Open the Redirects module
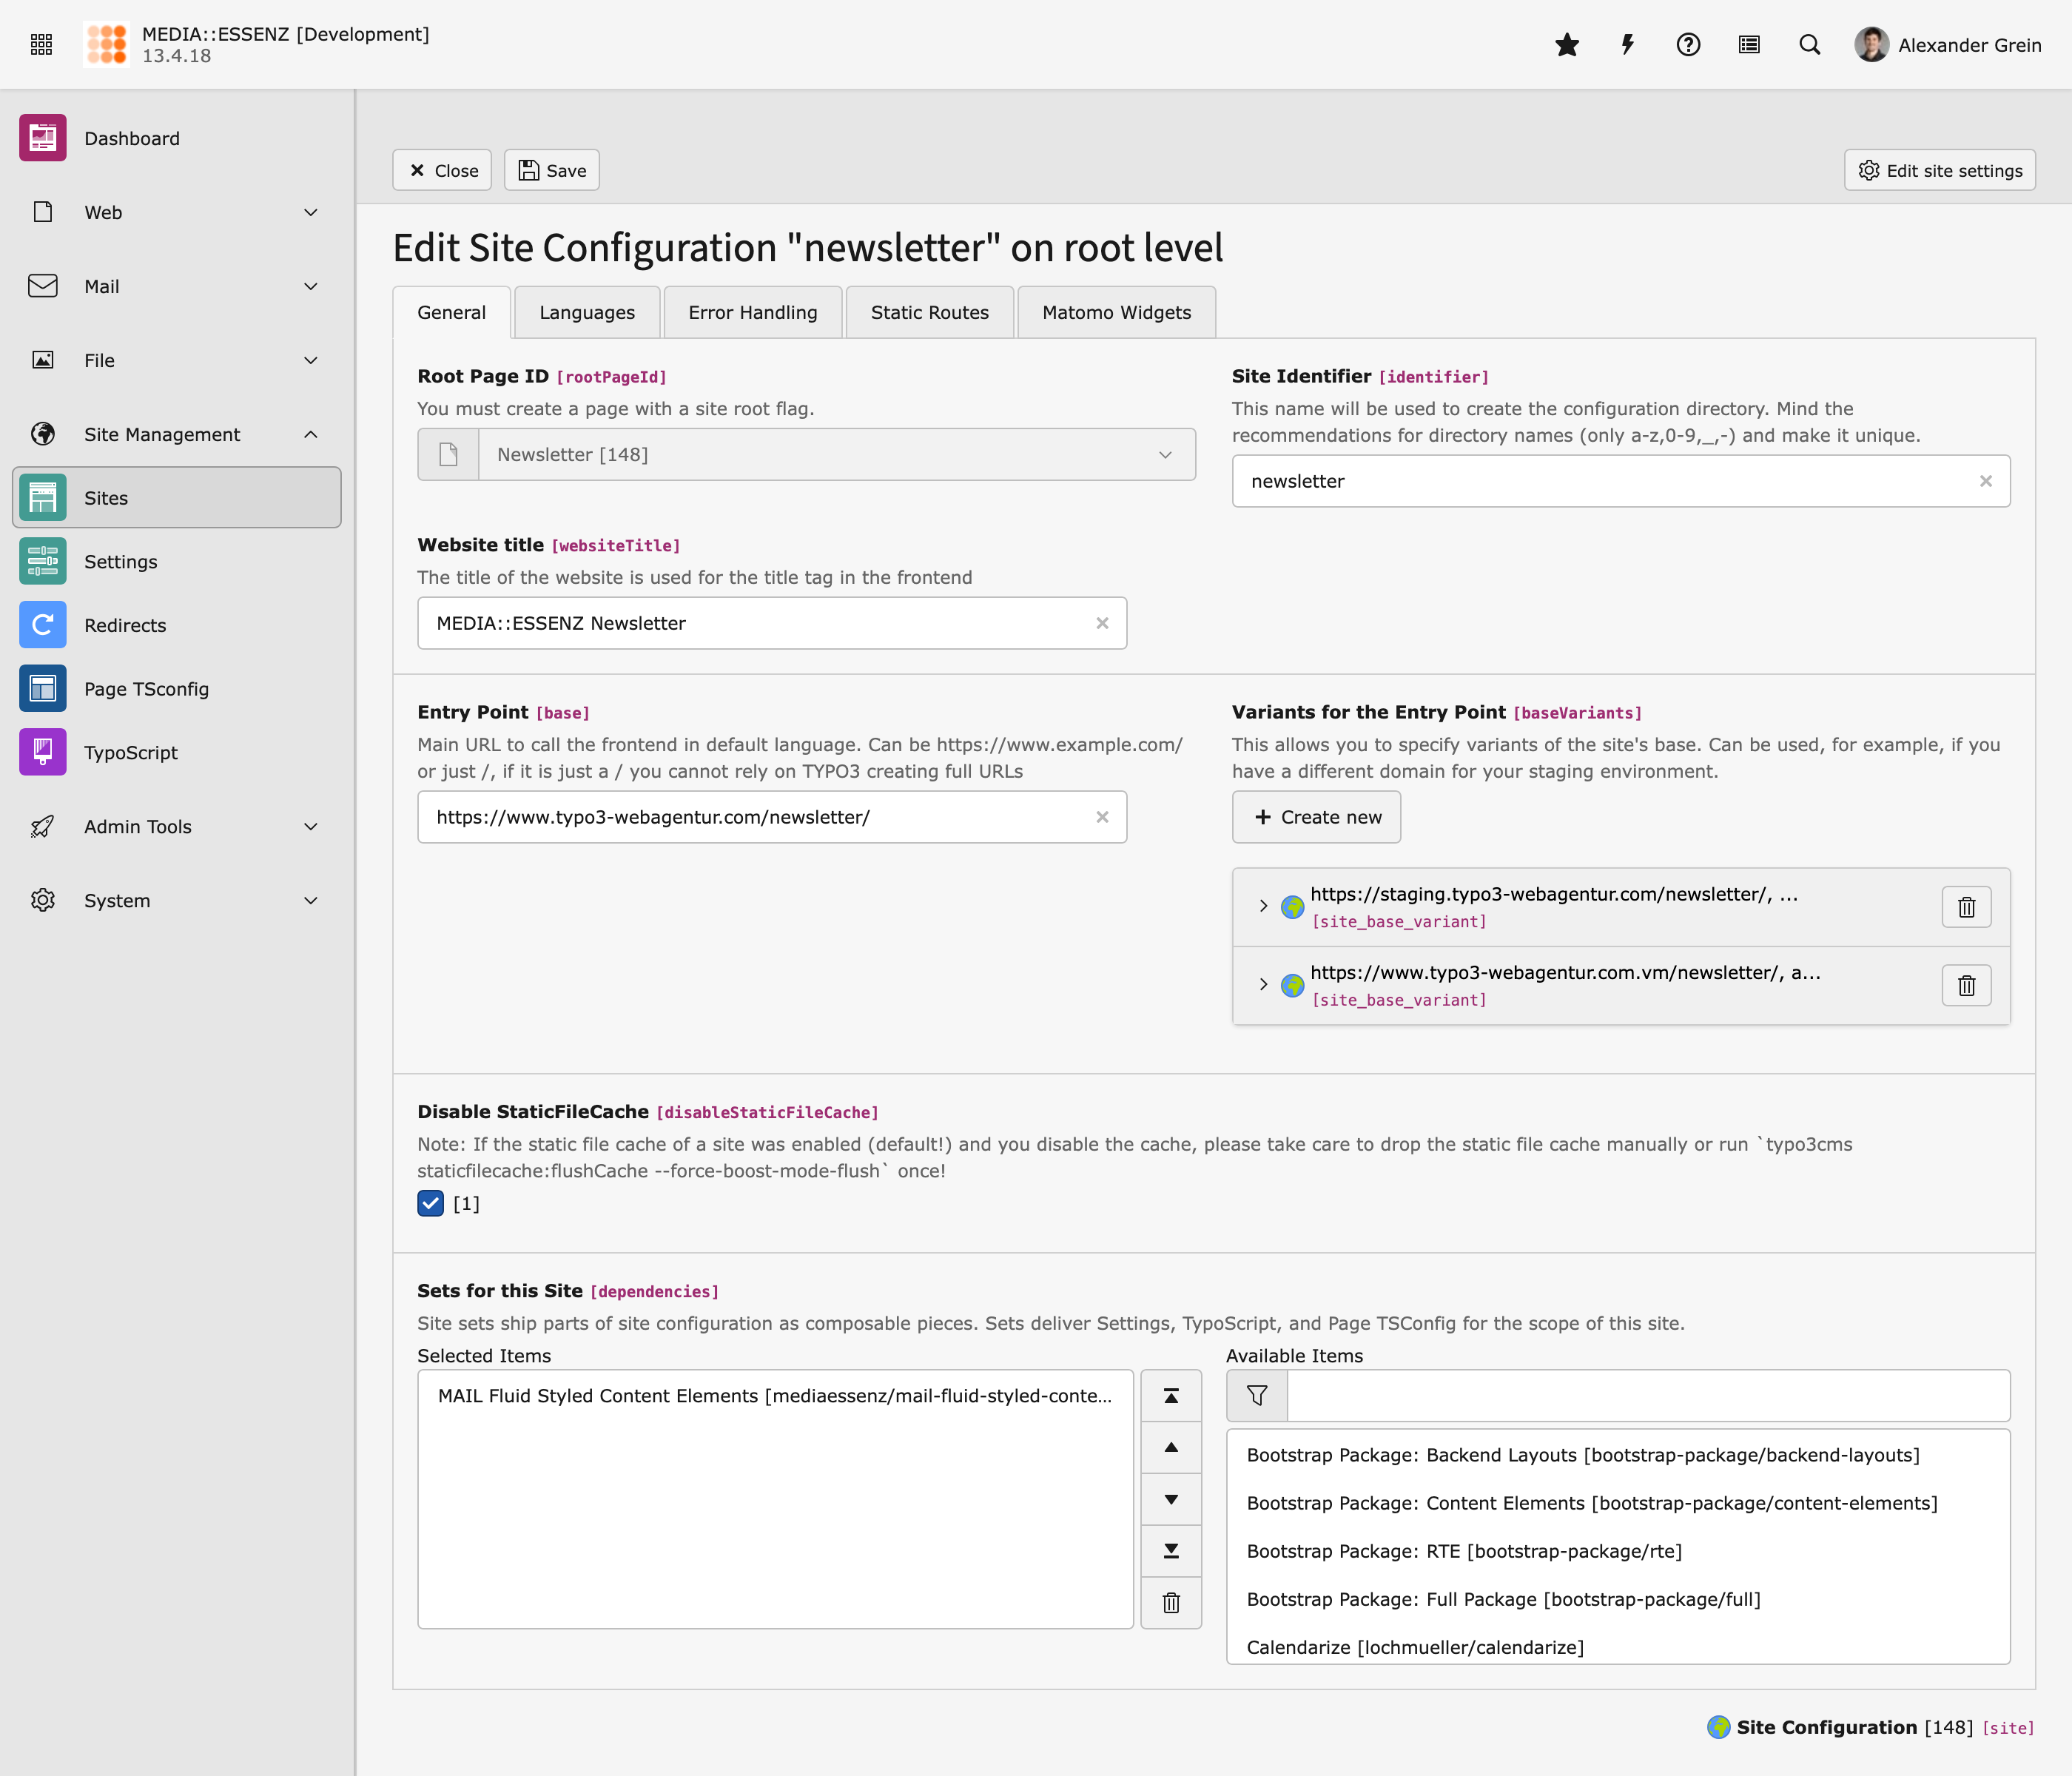Screen dimensions: 2072x1776 [x=125, y=625]
